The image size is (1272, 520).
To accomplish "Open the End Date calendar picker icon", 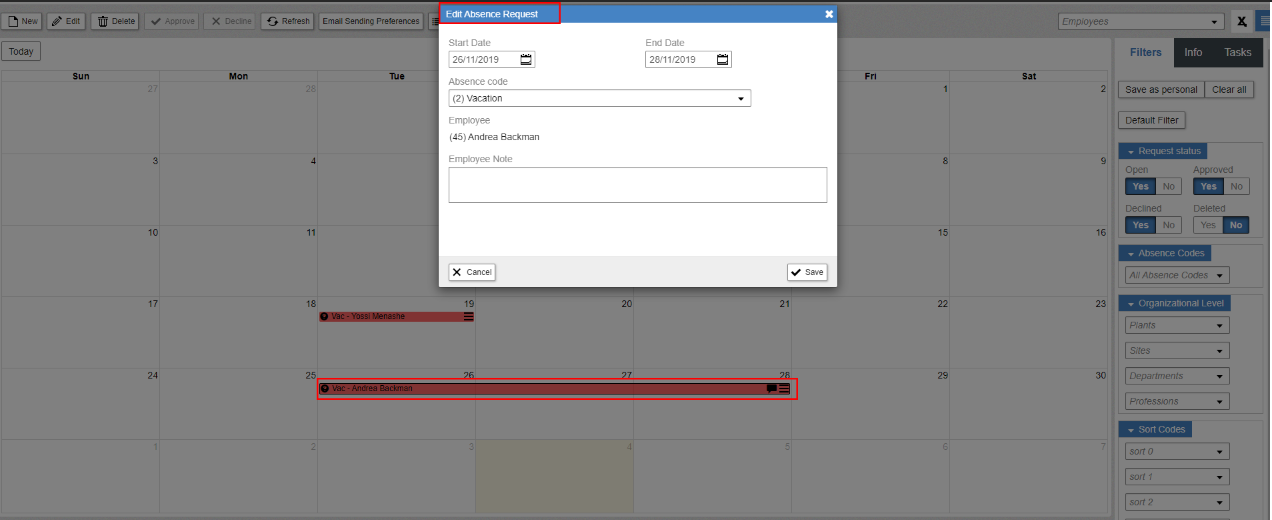I will (723, 60).
